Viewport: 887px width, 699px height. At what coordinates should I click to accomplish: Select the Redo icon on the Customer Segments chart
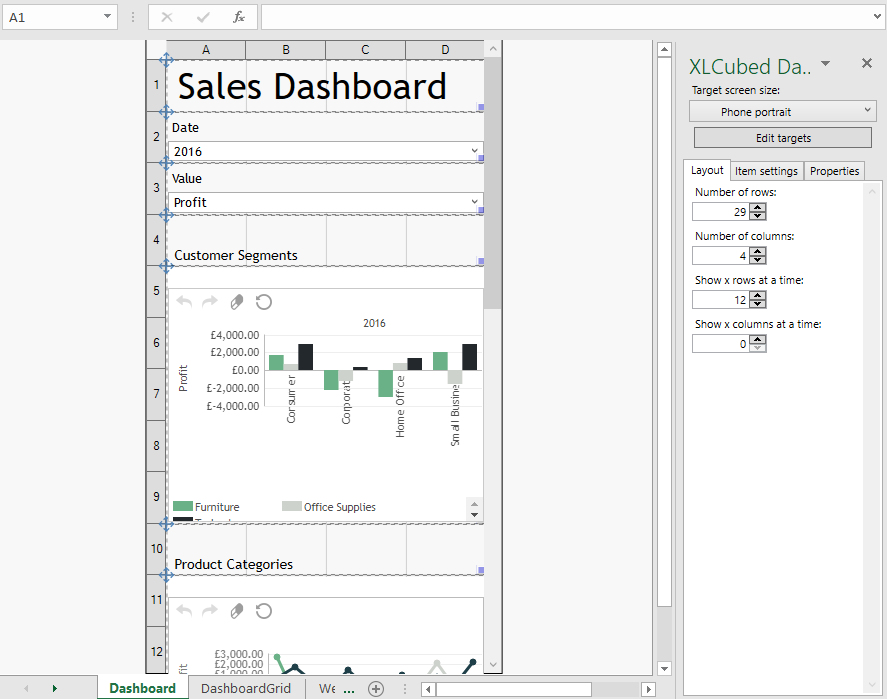click(x=209, y=301)
